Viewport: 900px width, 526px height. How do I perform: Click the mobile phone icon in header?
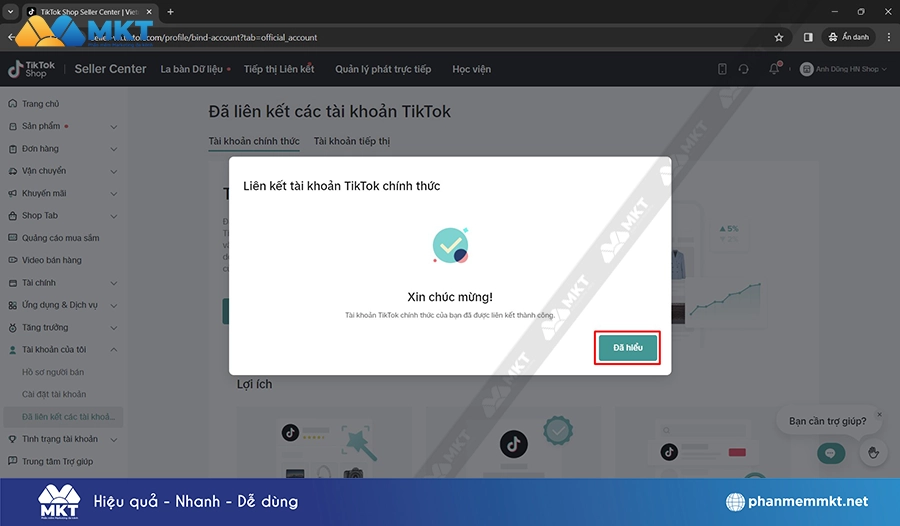722,69
